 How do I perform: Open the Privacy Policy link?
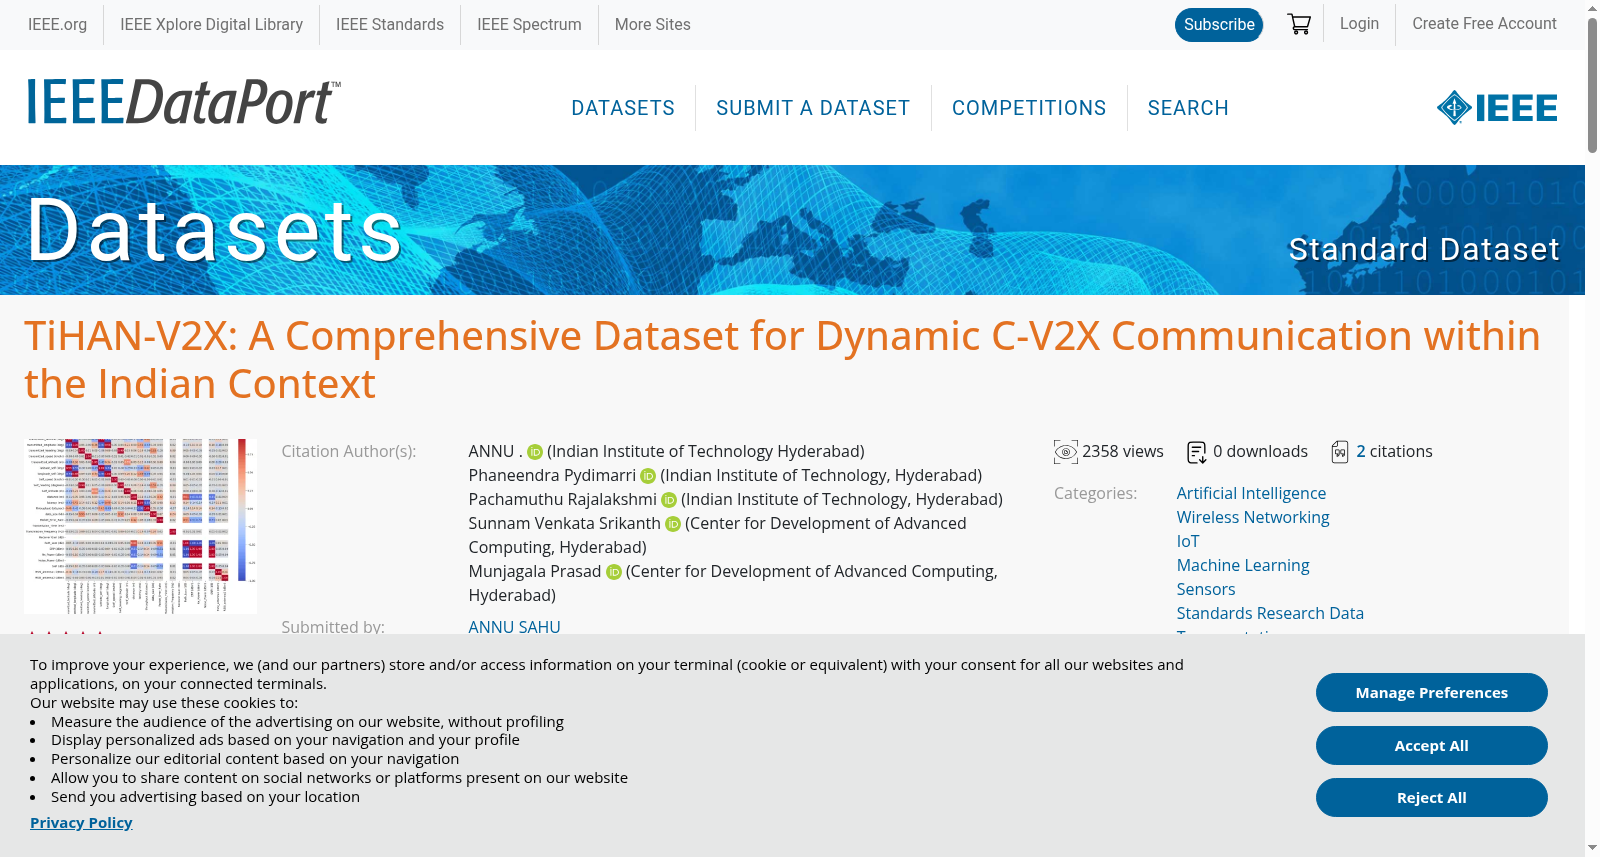click(81, 822)
